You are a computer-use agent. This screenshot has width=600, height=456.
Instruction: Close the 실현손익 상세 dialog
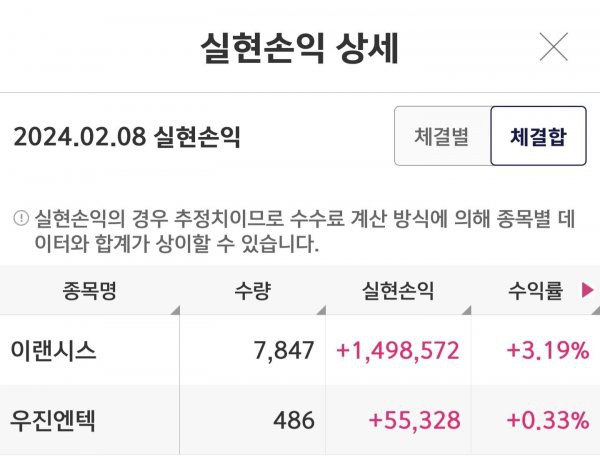(554, 47)
